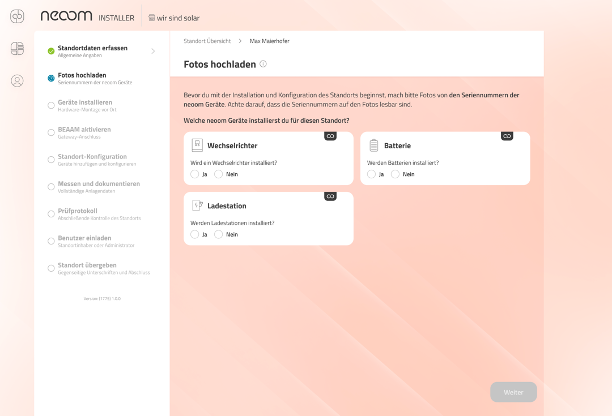Select Nein for Ladestation installation

(x=218, y=234)
